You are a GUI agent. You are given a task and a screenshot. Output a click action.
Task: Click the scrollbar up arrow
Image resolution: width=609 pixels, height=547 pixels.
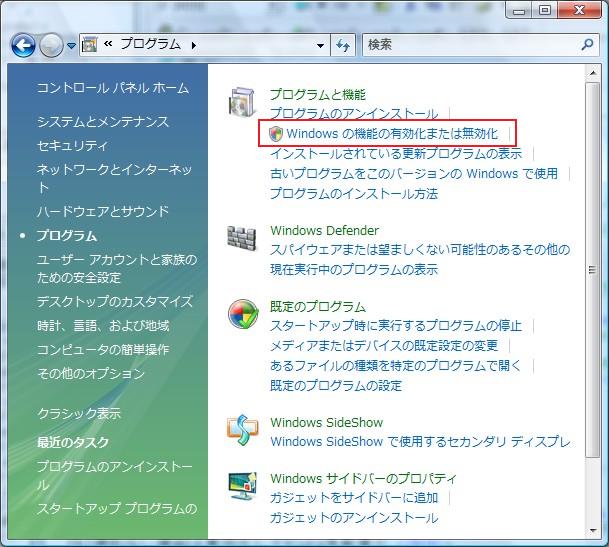(x=593, y=73)
